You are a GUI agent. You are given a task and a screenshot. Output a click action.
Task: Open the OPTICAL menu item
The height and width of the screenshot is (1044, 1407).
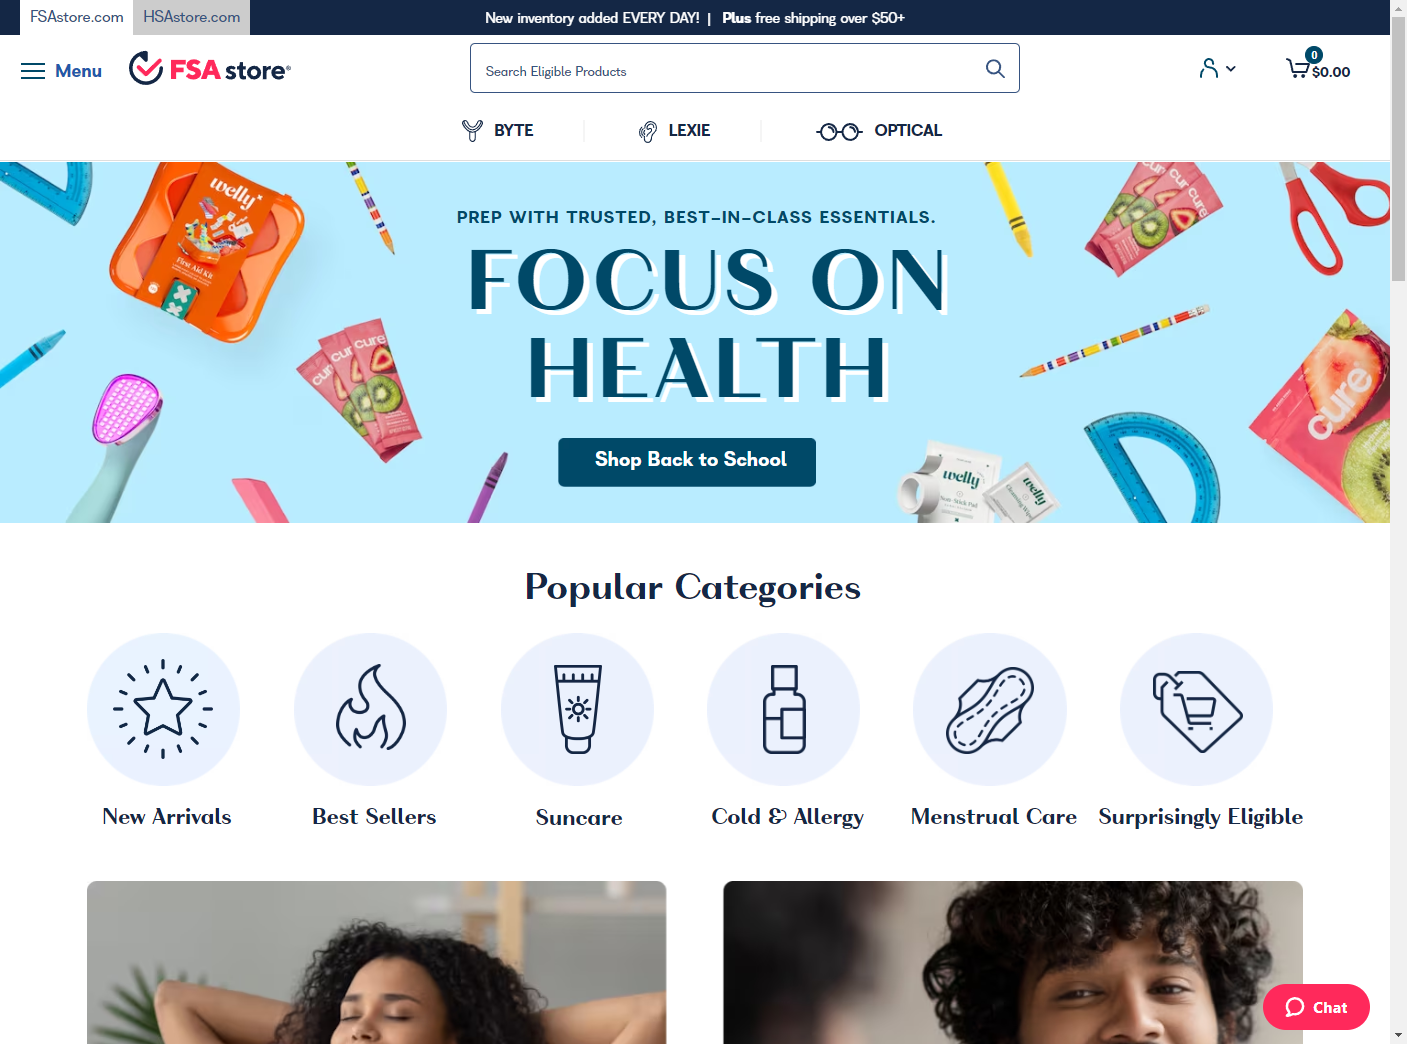coord(879,130)
